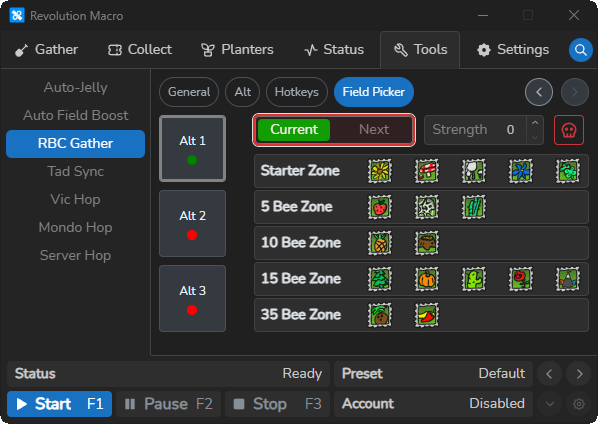This screenshot has width=598, height=424.
Task: Select the Alt 2 account tile
Action: point(192,223)
